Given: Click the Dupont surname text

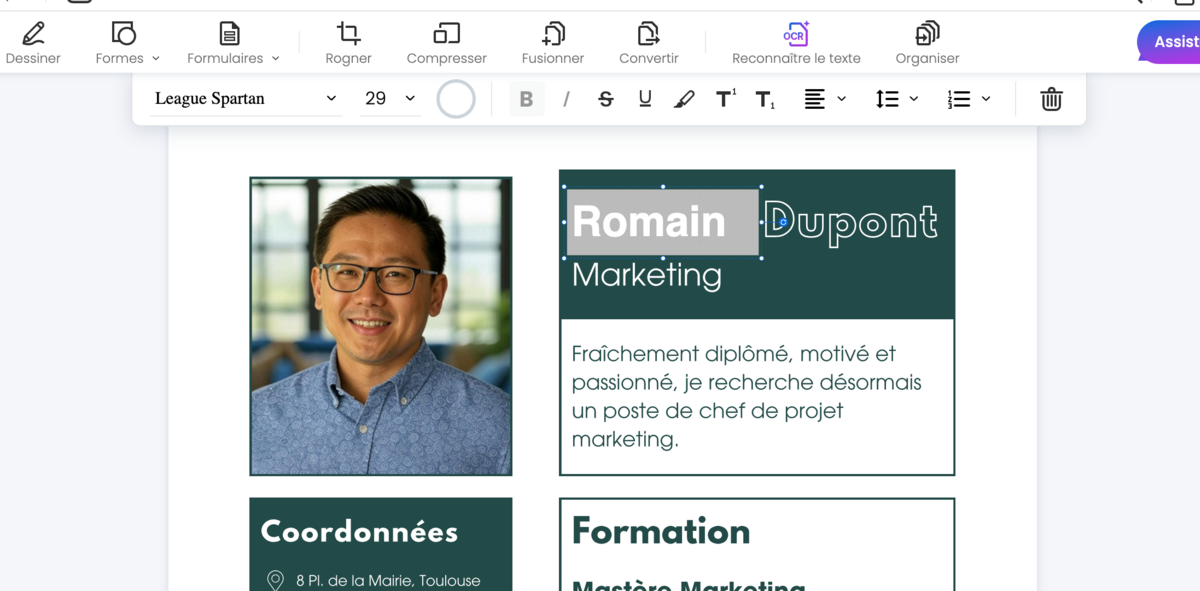Looking at the screenshot, I should (850, 221).
